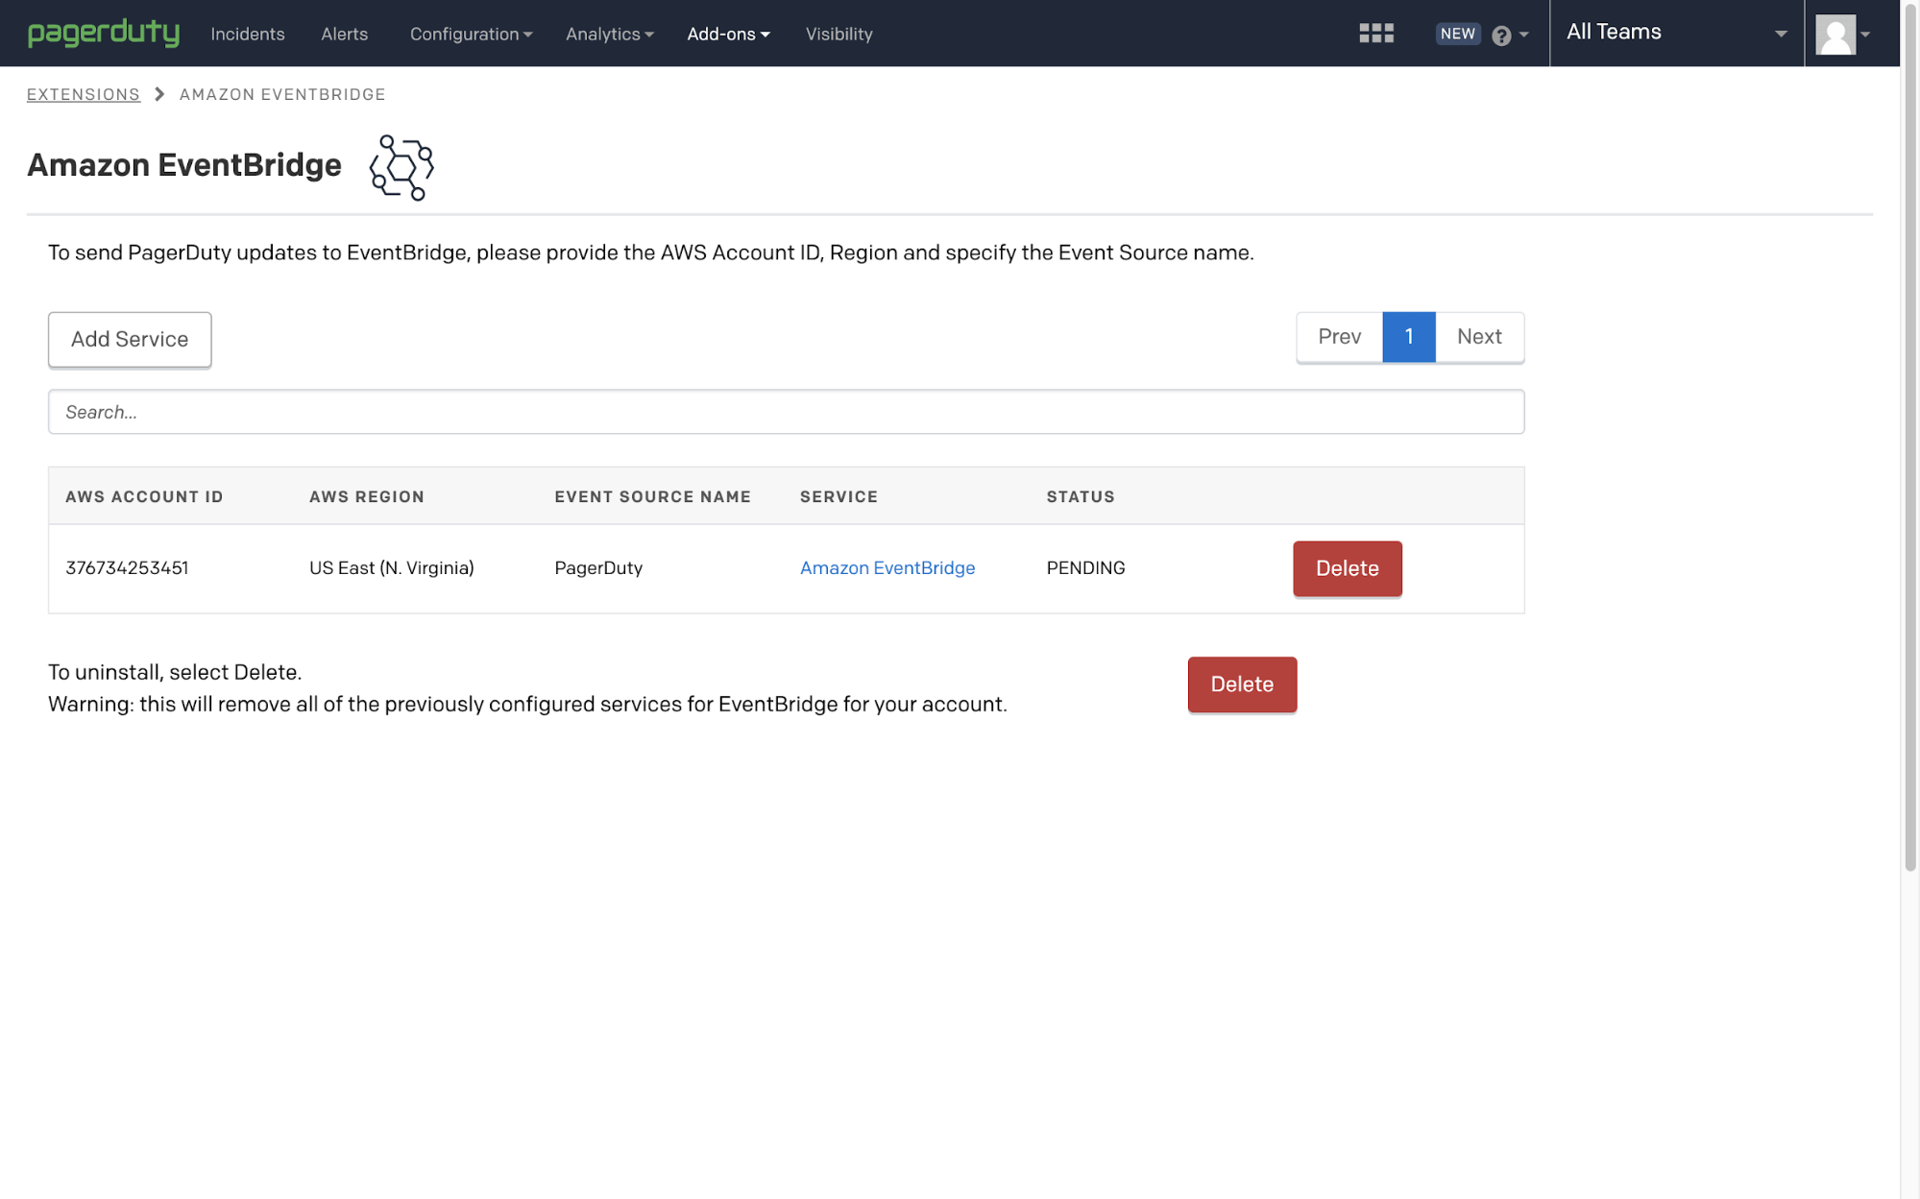The image size is (1920, 1199).
Task: Click the Amazon EventBridge logo icon
Action: pyautogui.click(x=401, y=167)
